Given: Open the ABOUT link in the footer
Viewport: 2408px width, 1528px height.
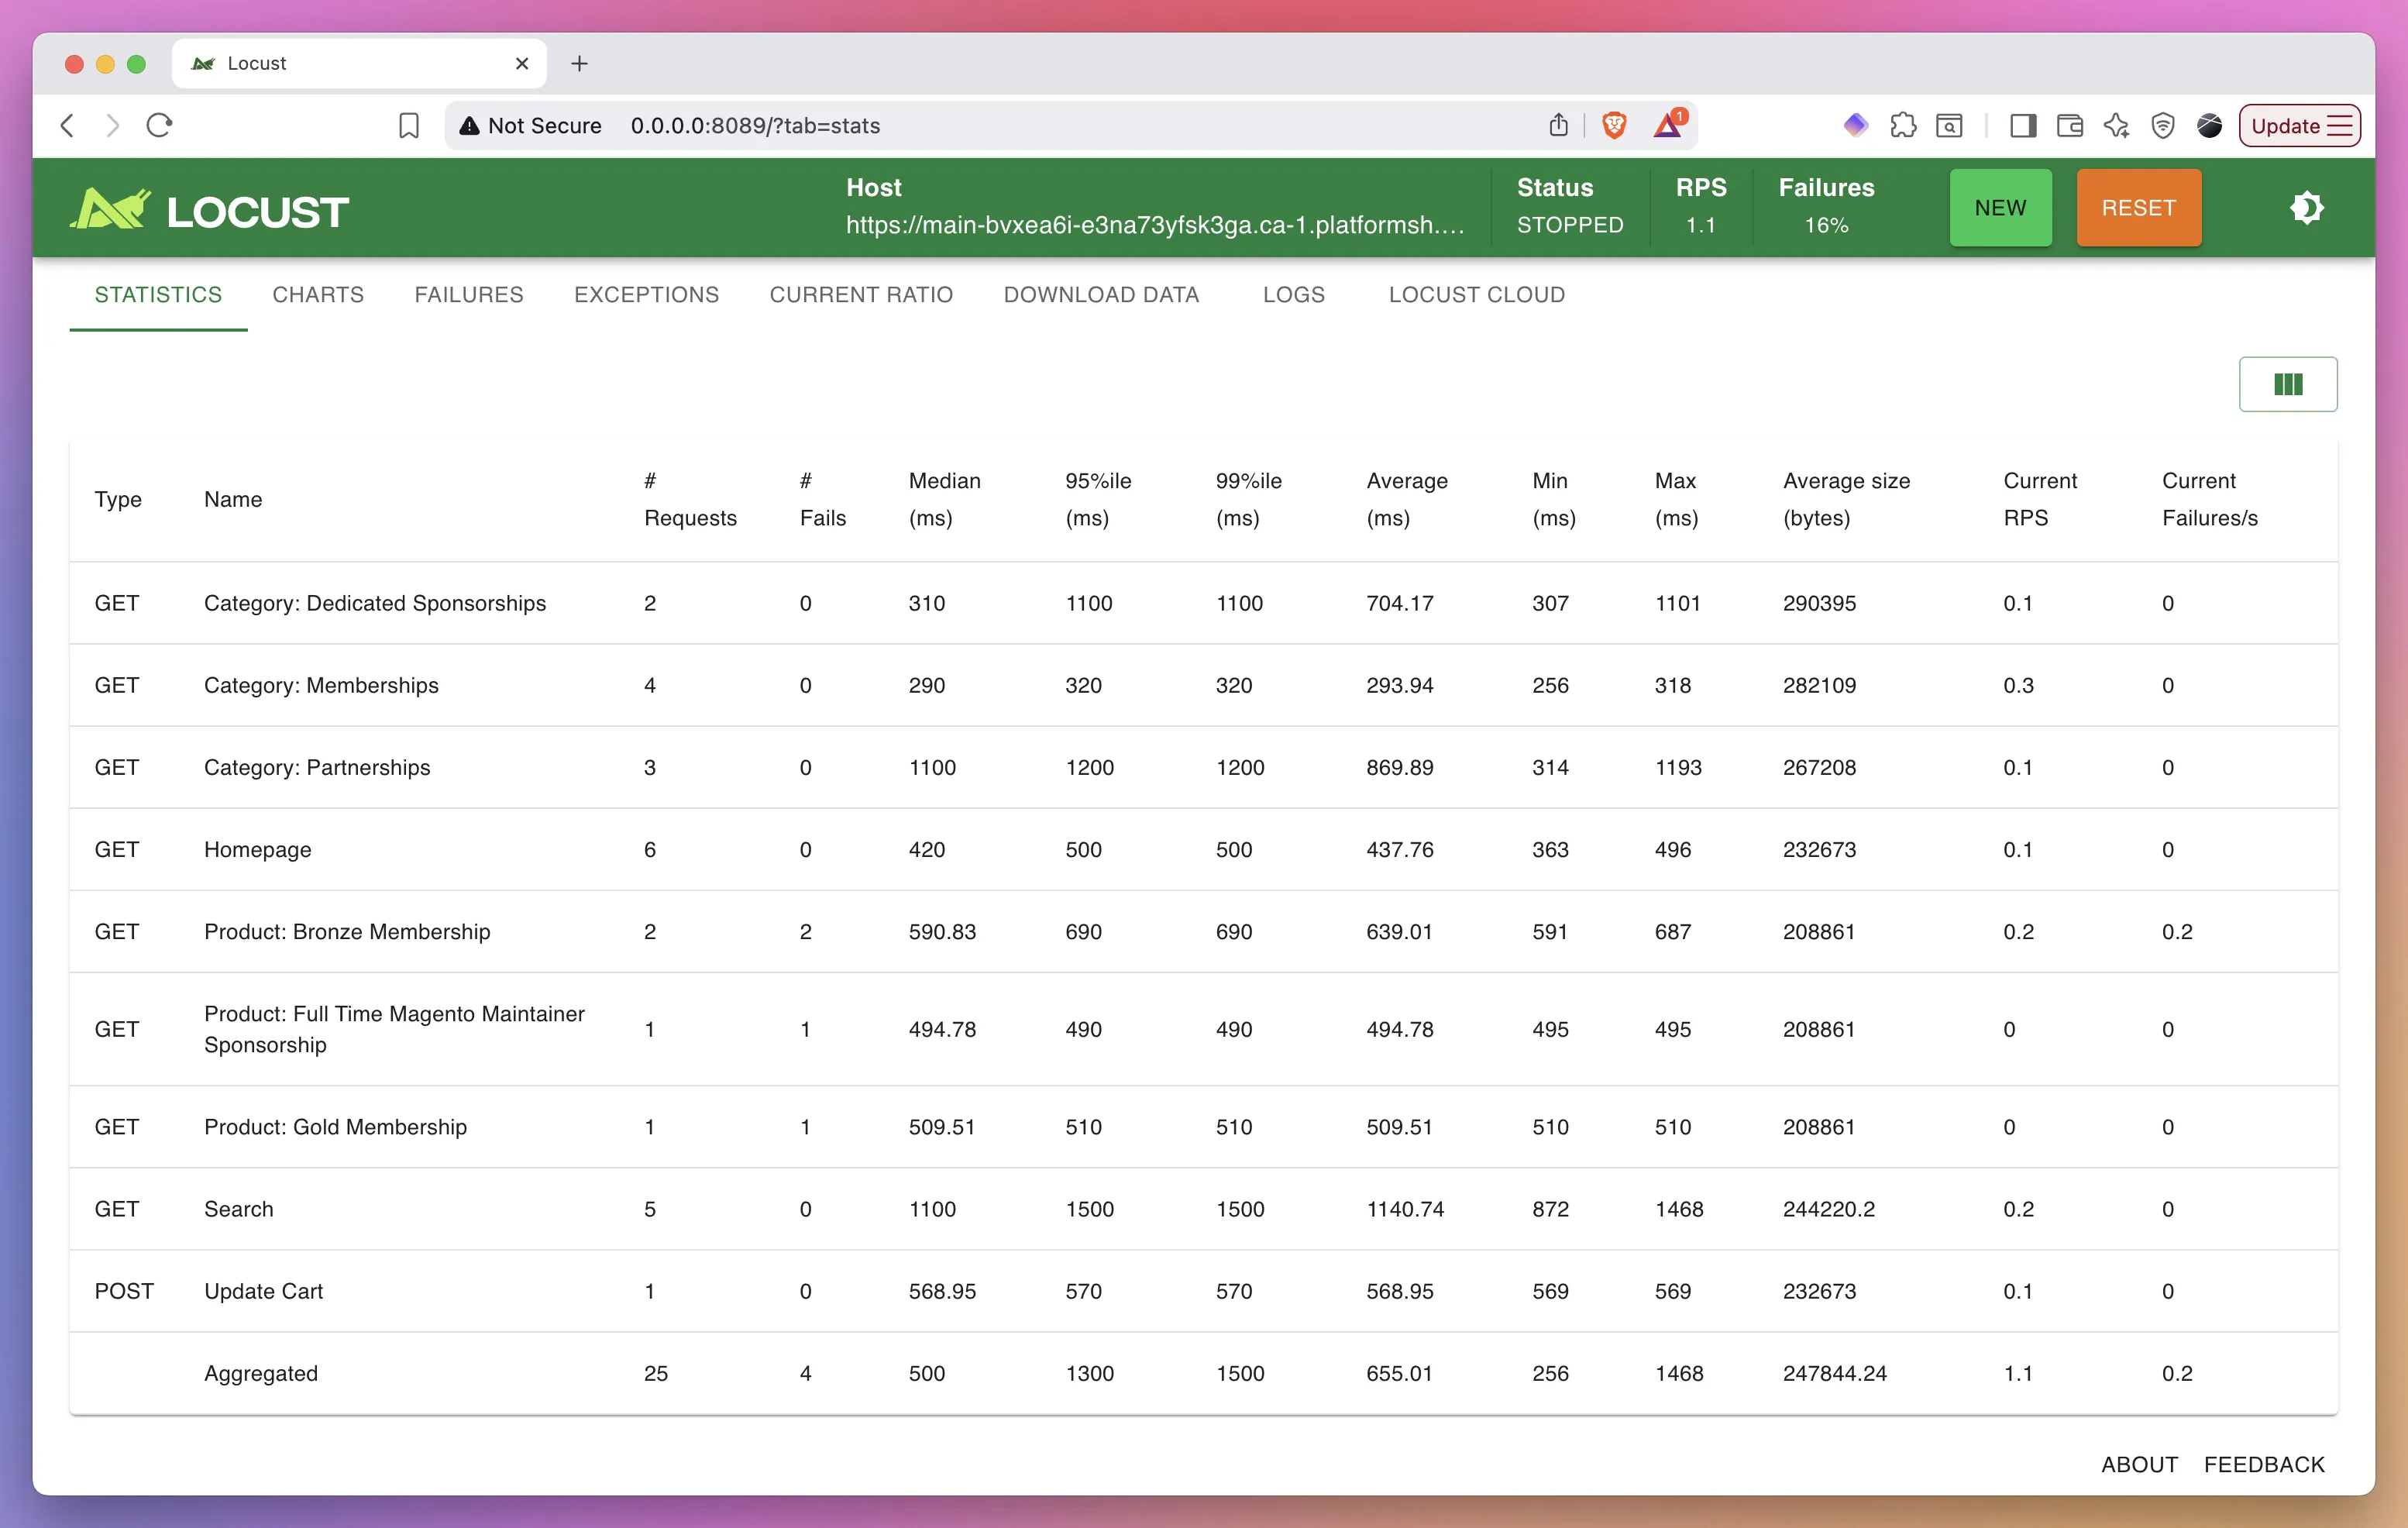Looking at the screenshot, I should click(x=2138, y=1464).
